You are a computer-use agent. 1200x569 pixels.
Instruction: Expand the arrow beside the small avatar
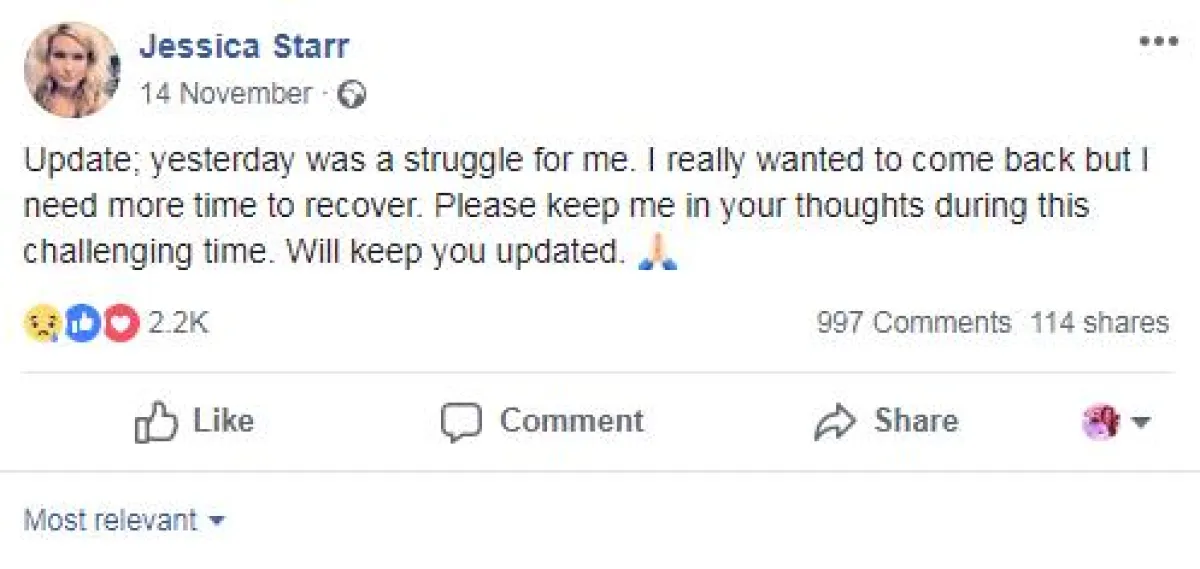tap(1140, 423)
